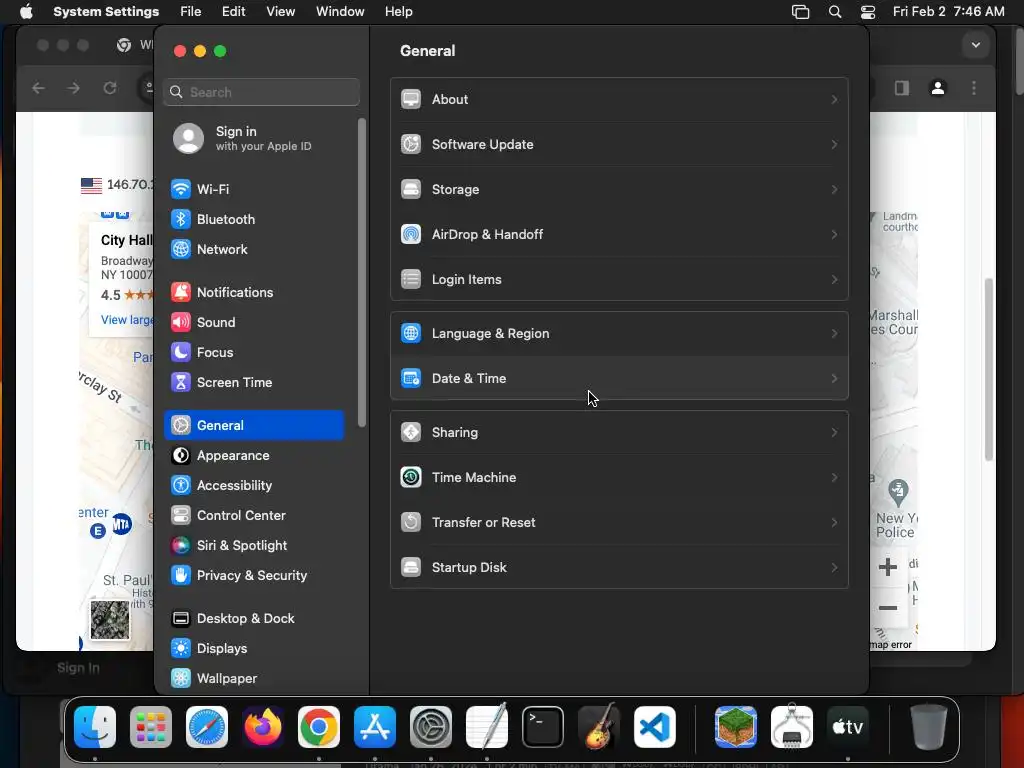Click the System Settings sidebar scrollbar
This screenshot has width=1024, height=768.
(x=362, y=273)
